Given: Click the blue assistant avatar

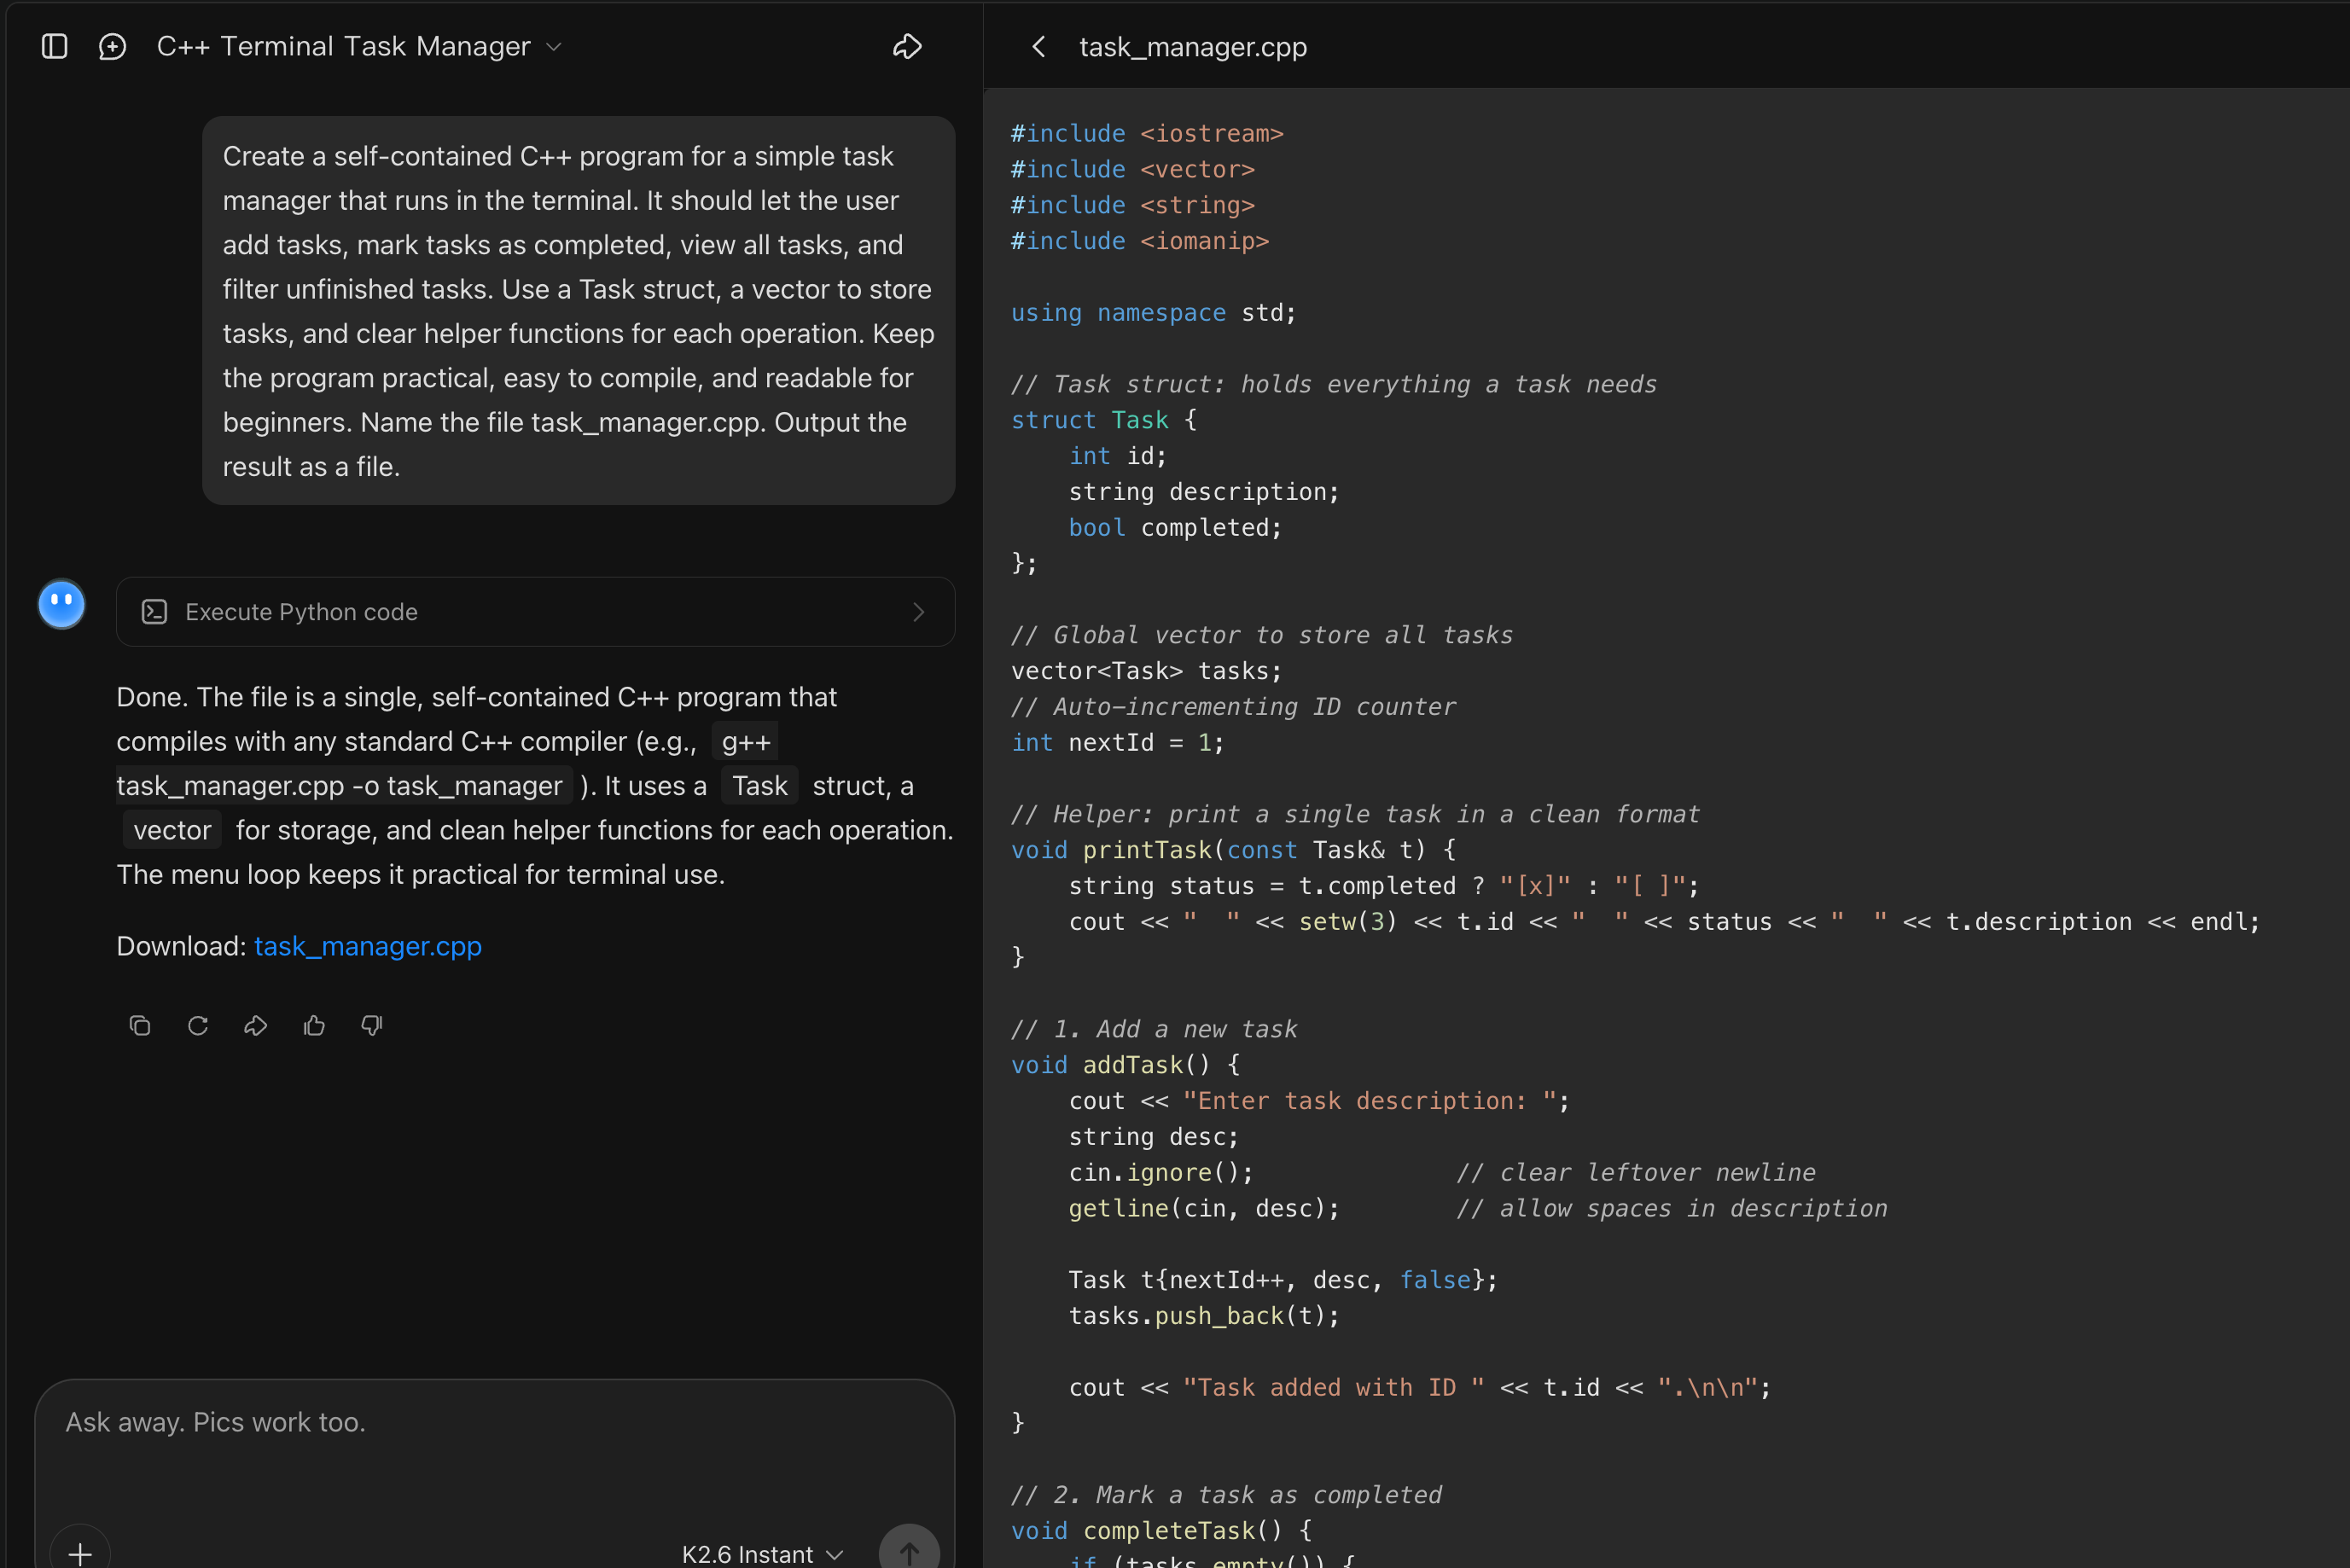Looking at the screenshot, I should coord(61,604).
